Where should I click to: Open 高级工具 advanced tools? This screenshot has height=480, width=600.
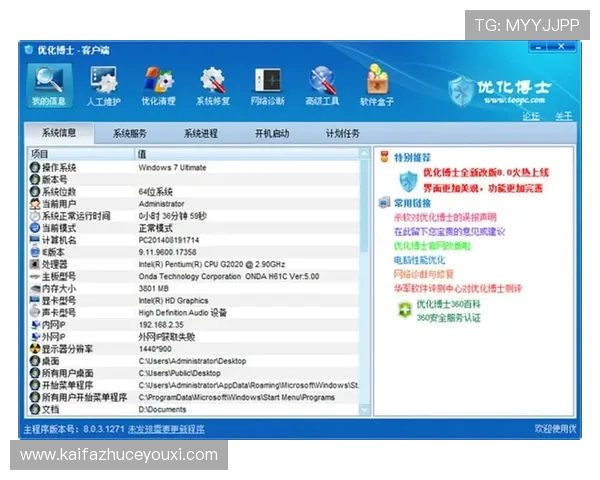click(322, 84)
